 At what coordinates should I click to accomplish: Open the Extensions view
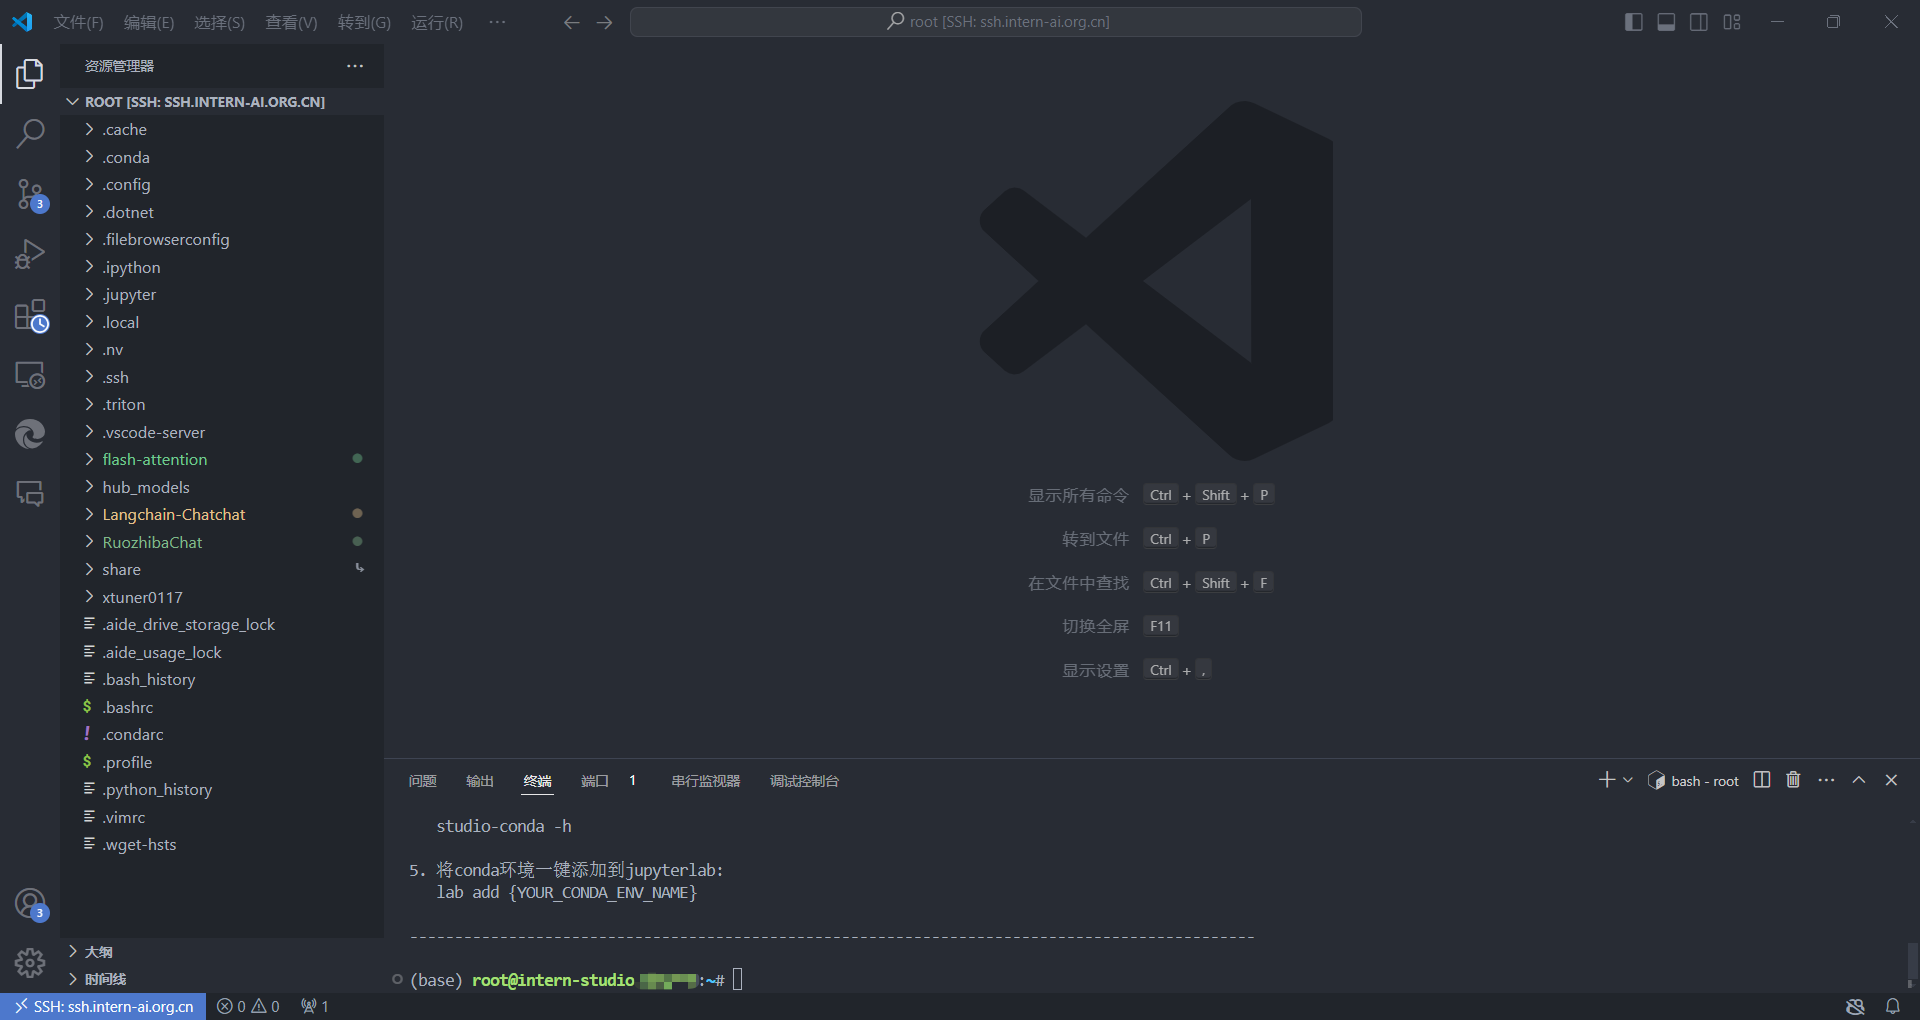(30, 316)
